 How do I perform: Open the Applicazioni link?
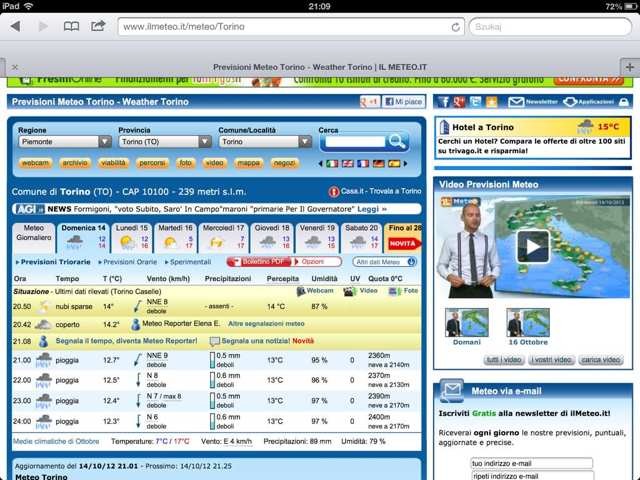pos(589,102)
